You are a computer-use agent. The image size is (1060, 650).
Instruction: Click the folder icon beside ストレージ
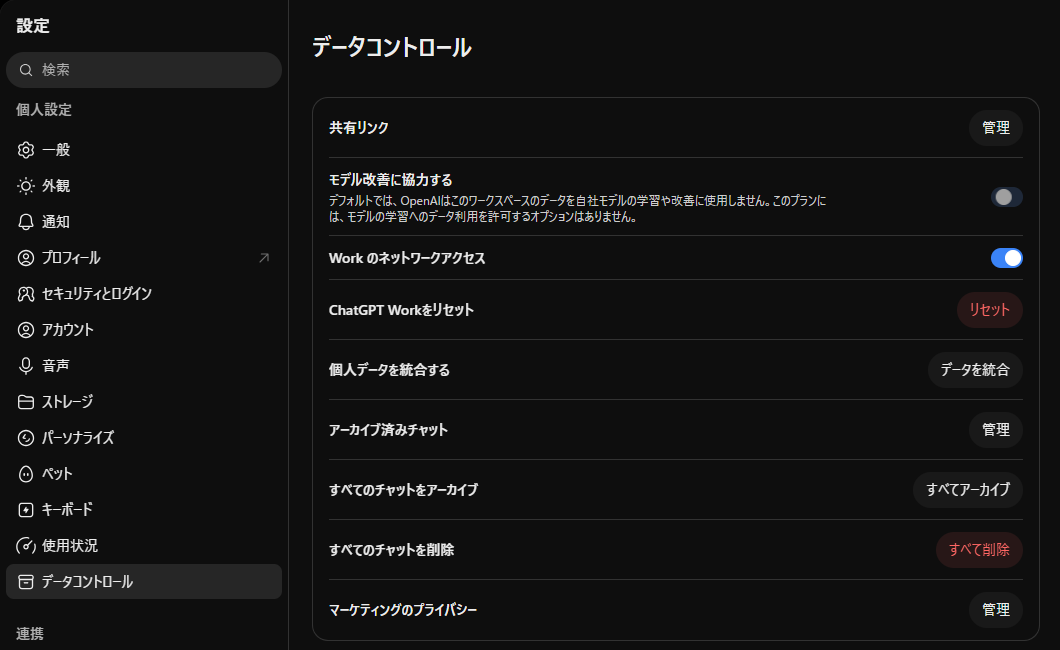tap(26, 401)
